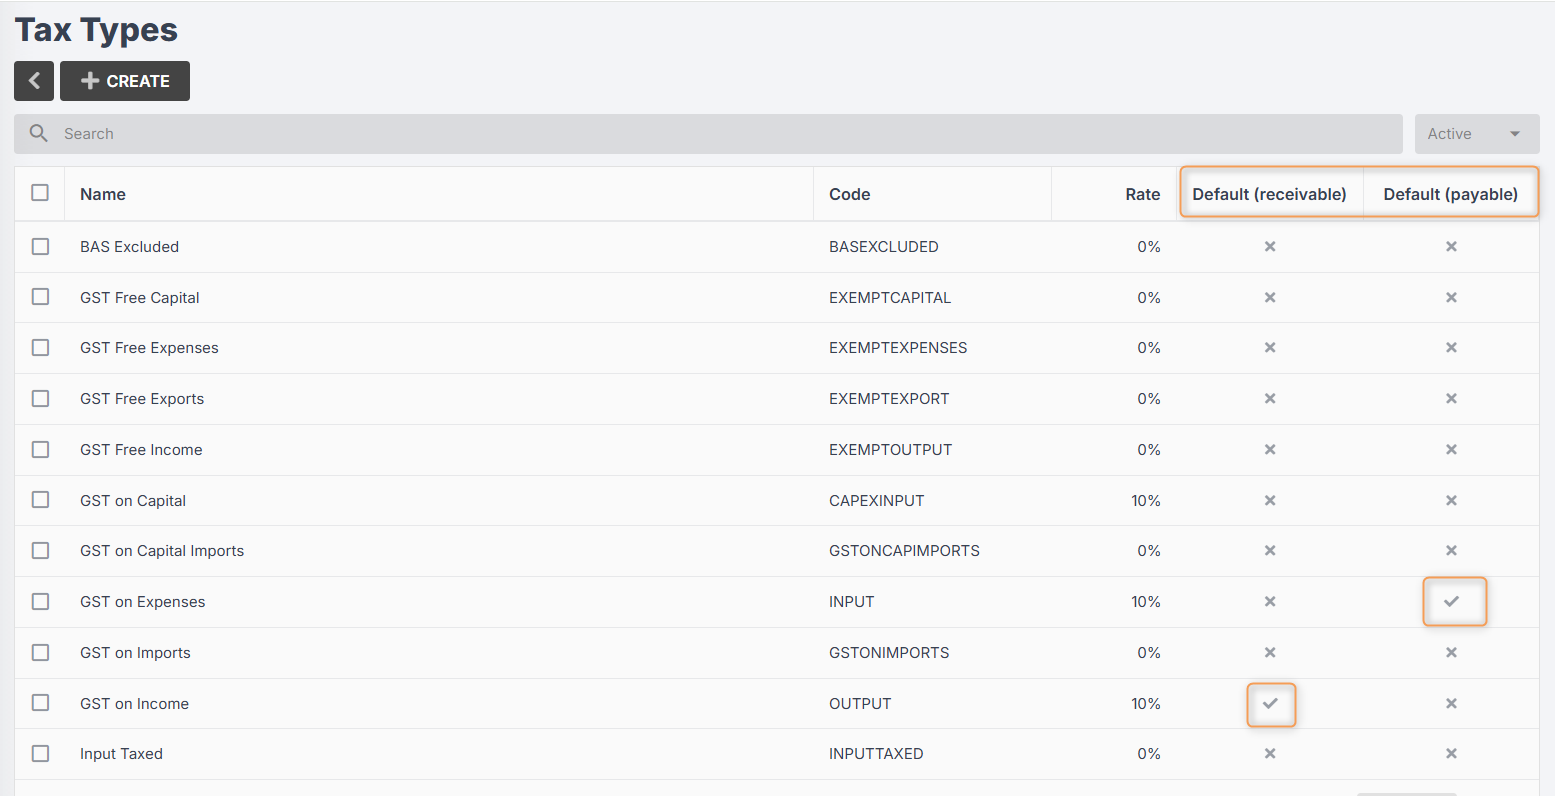
Task: Click the payable X for GST Free Expenses
Action: [x=1451, y=347]
